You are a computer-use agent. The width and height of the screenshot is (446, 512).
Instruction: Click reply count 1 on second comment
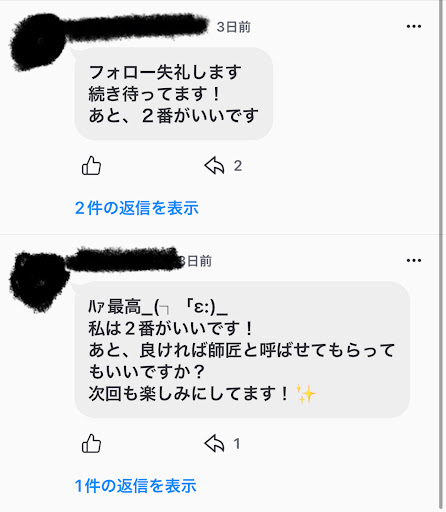[237, 444]
